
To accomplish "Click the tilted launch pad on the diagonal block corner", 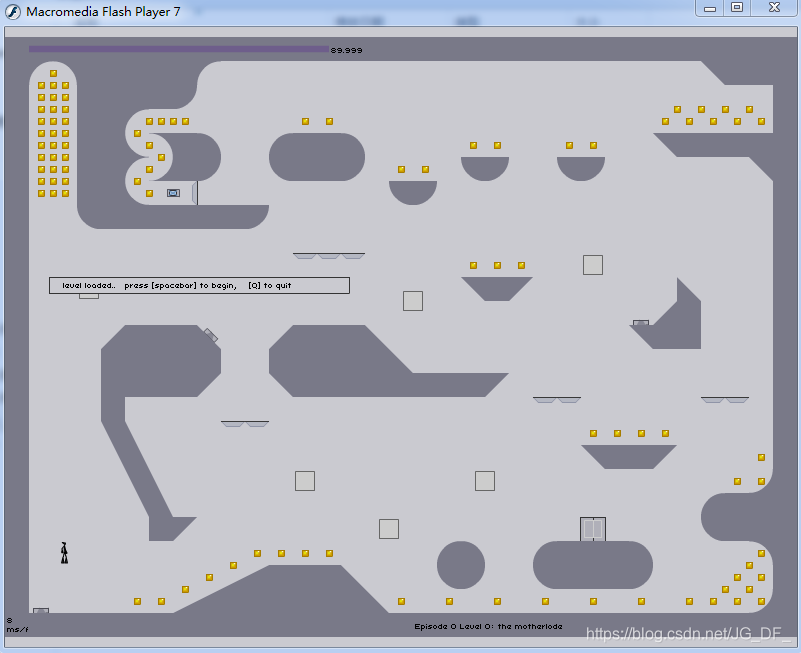I will coord(210,335).
